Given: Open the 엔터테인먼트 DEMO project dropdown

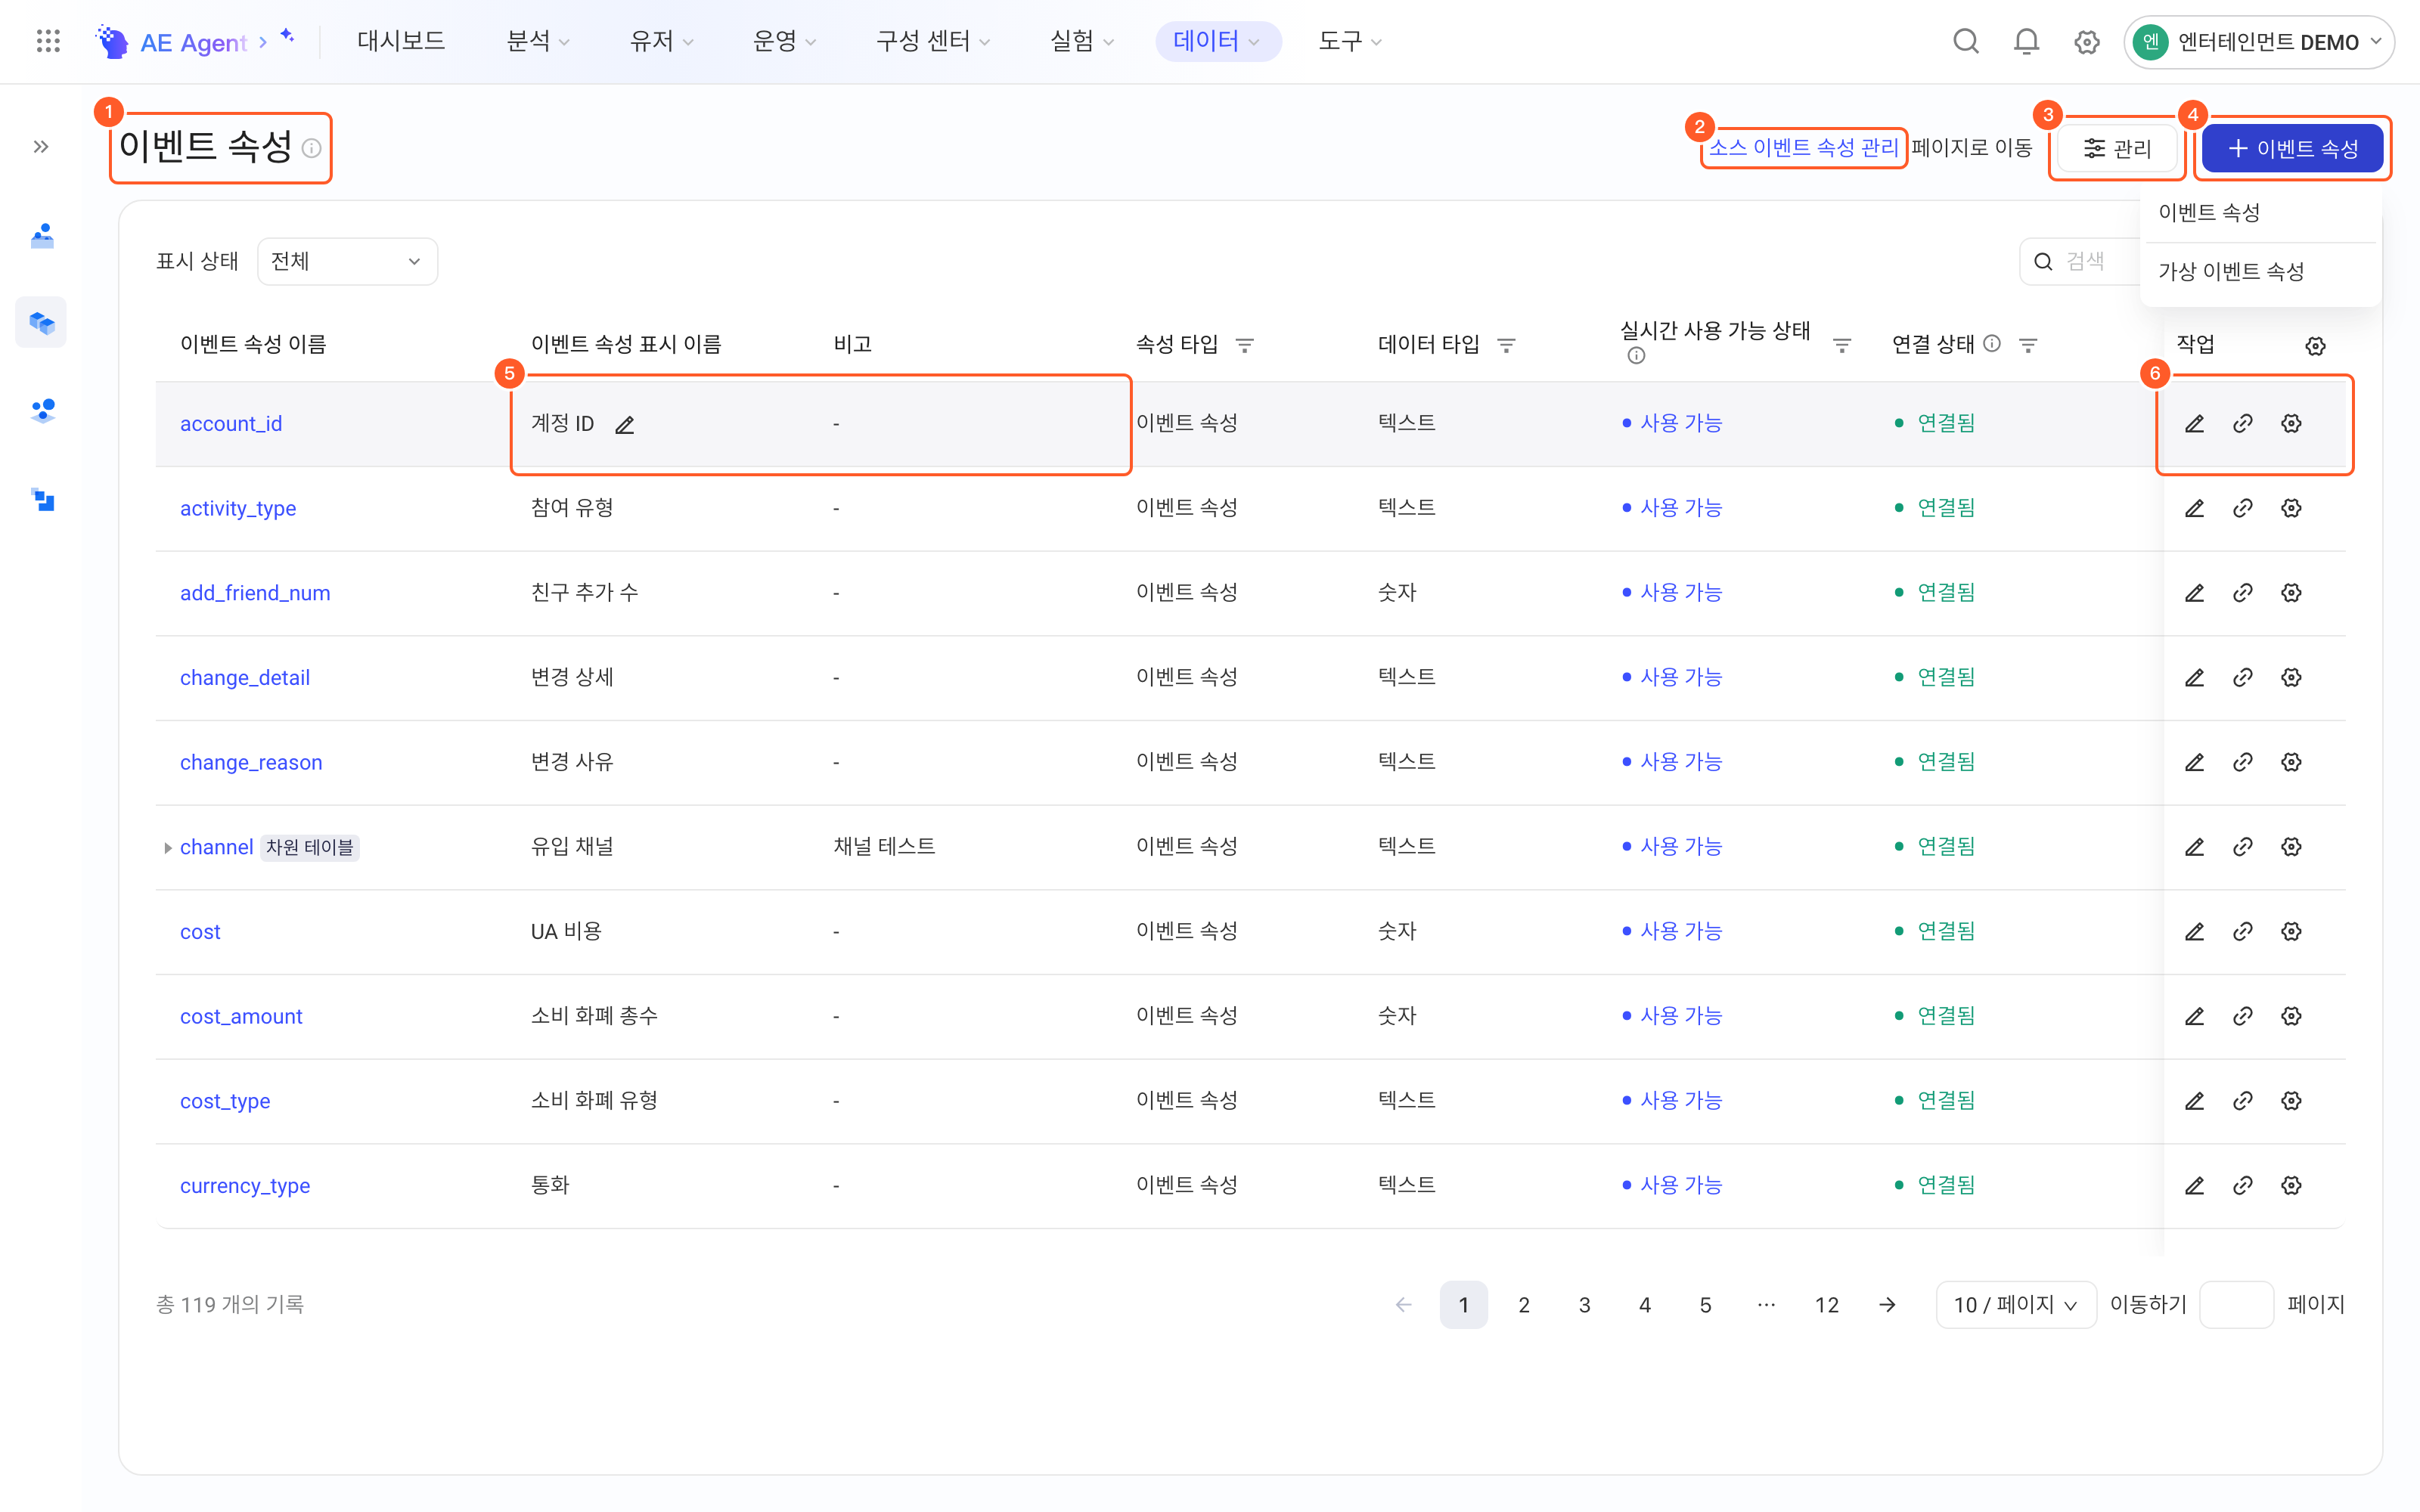Looking at the screenshot, I should (x=2258, y=42).
